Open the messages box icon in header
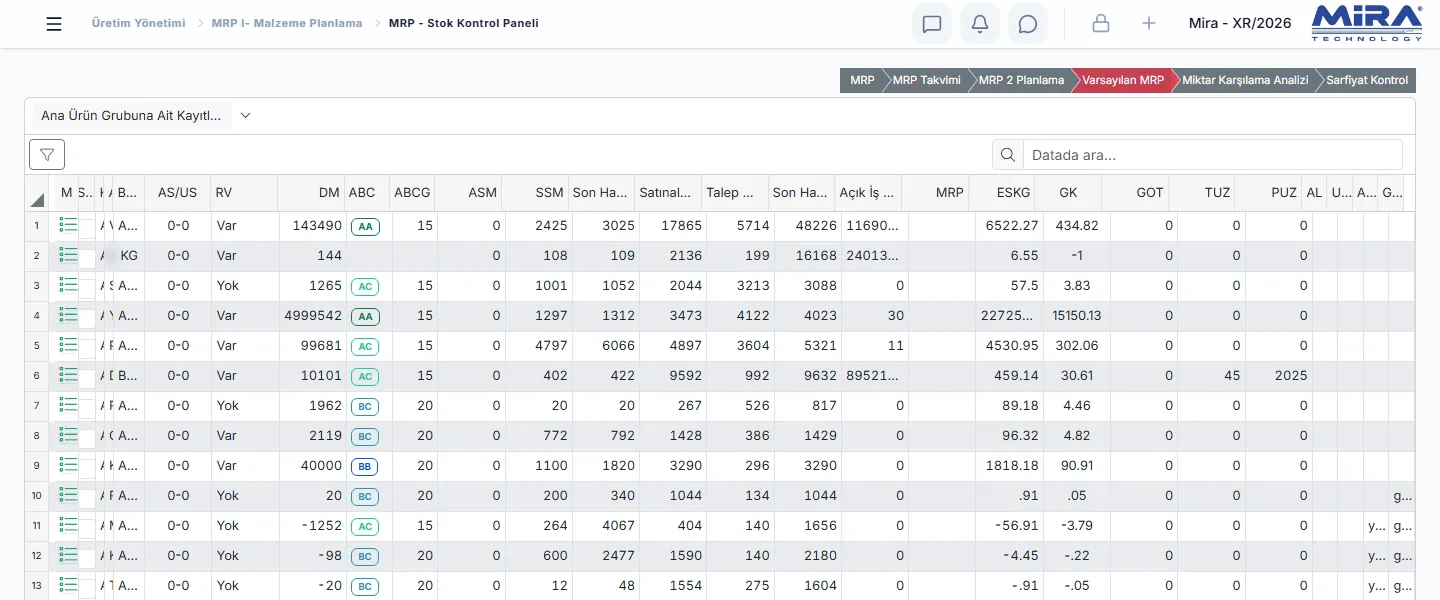Image resolution: width=1440 pixels, height=600 pixels. pyautogui.click(x=932, y=24)
